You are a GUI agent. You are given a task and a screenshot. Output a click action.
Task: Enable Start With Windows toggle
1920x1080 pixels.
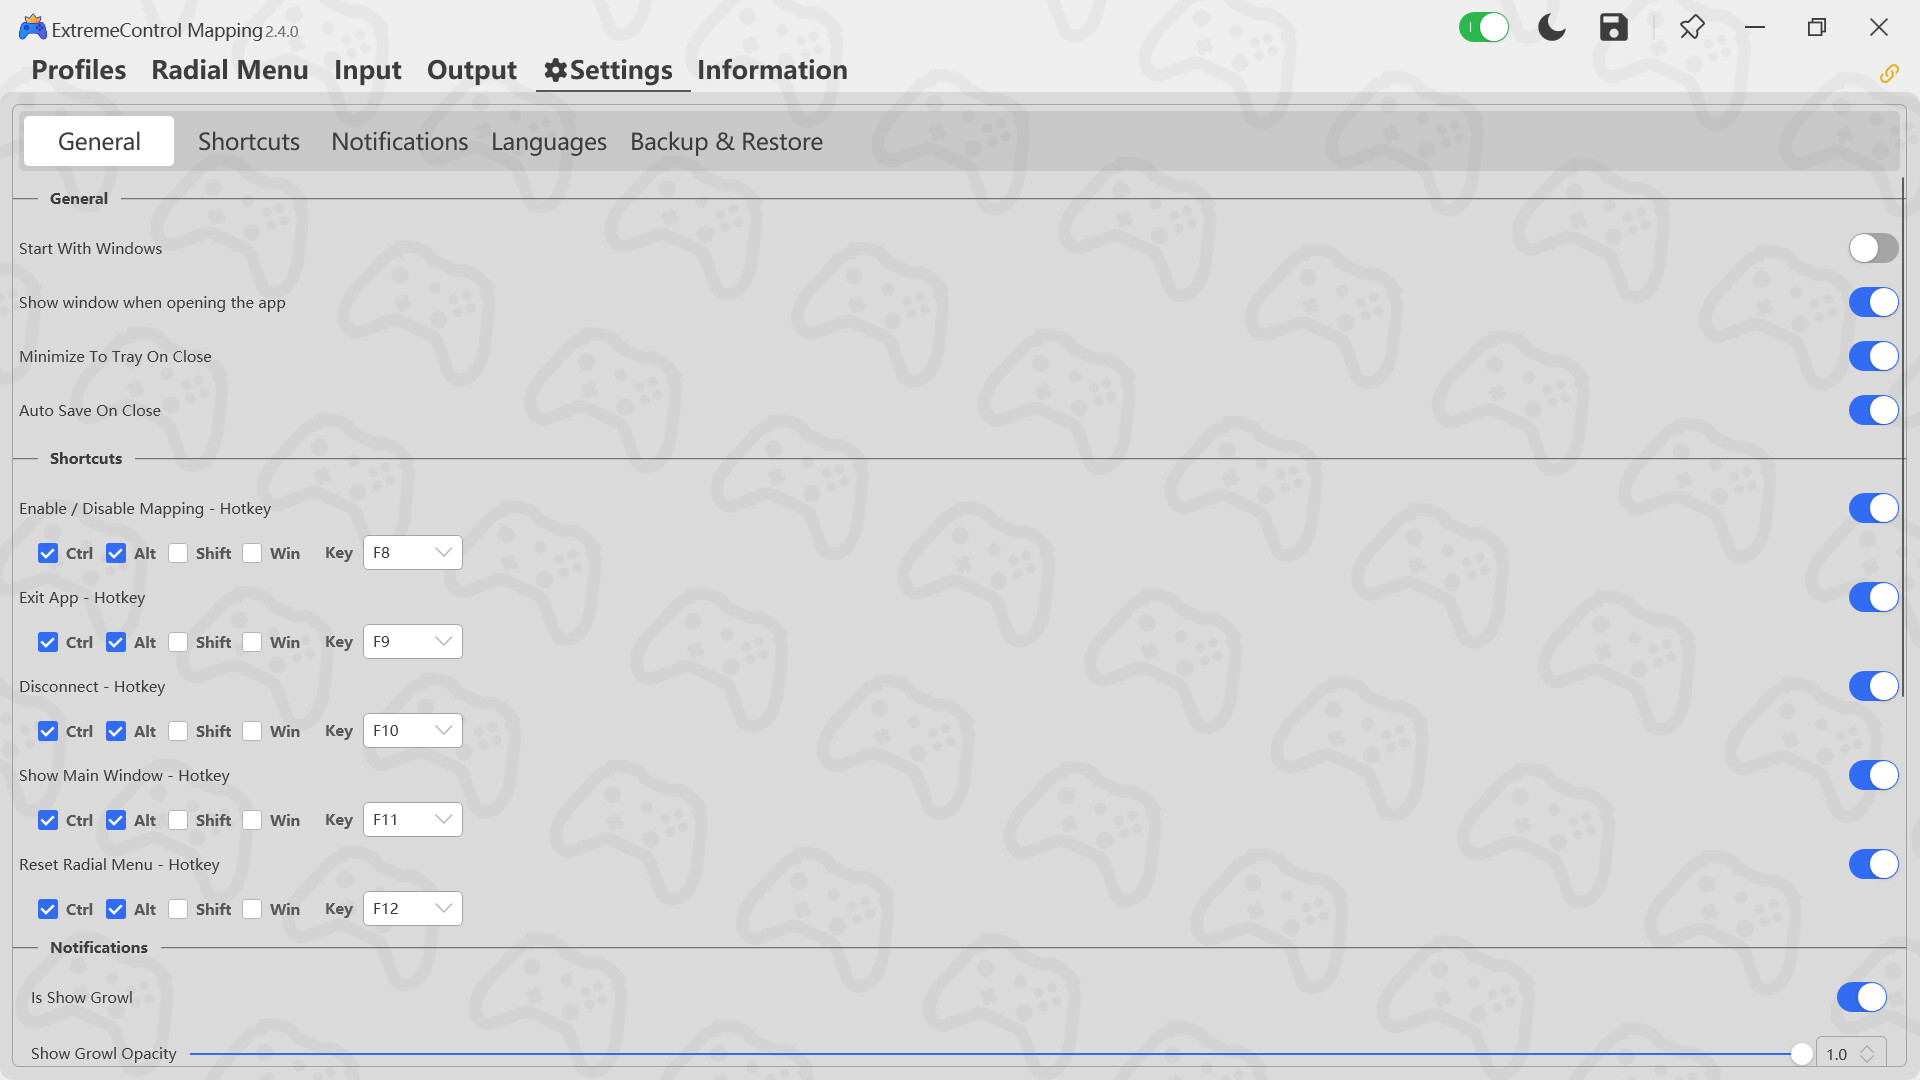(1873, 248)
